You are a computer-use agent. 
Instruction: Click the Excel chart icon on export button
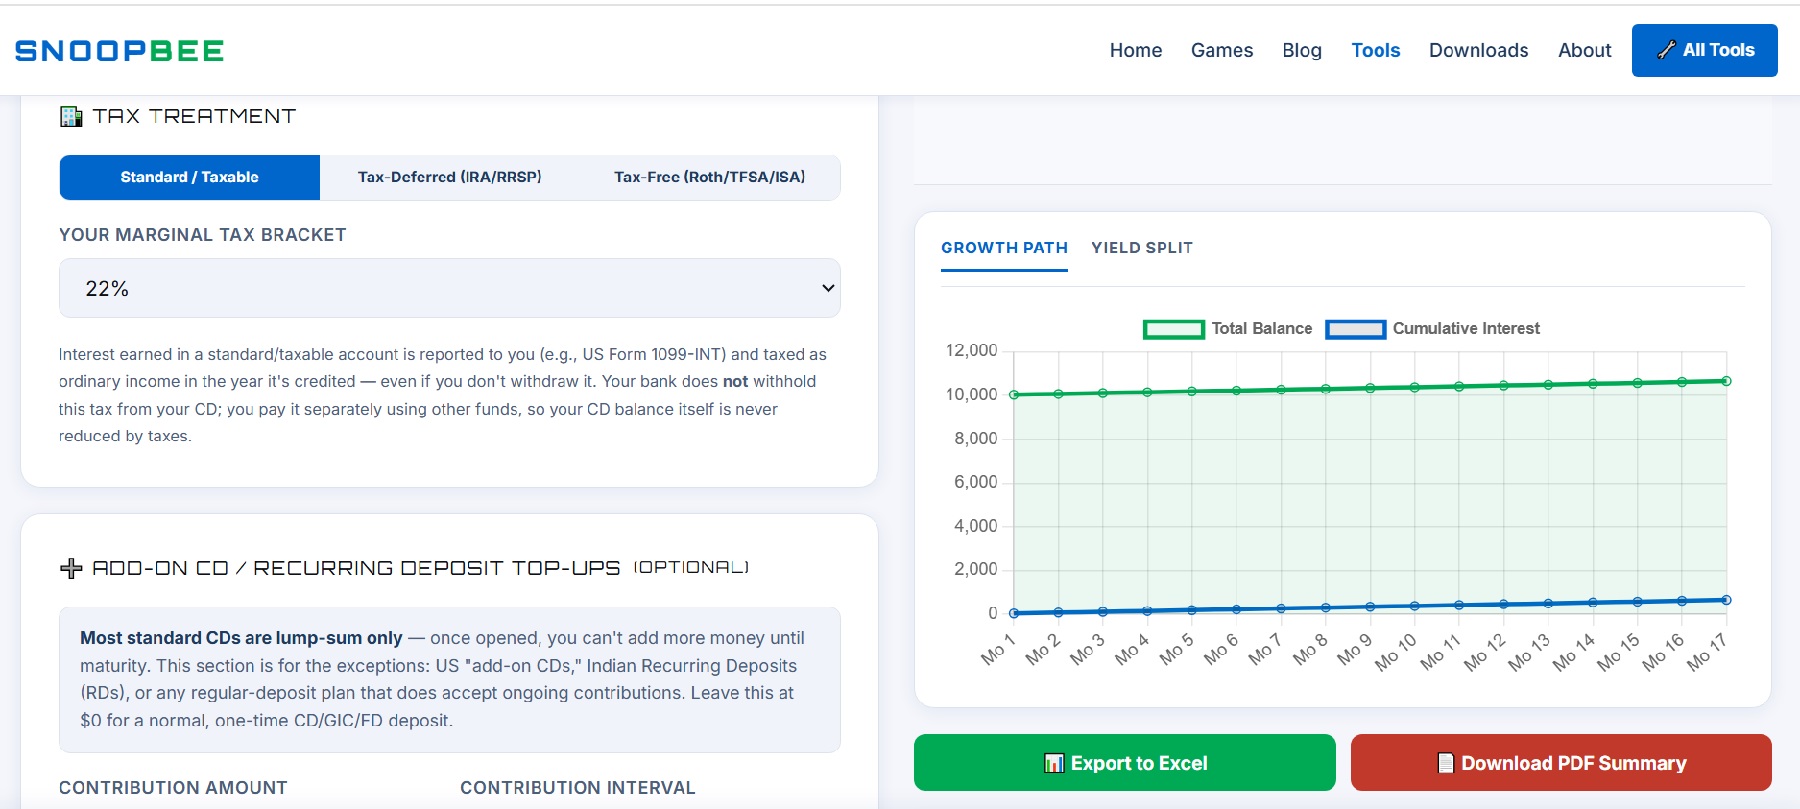[1054, 763]
